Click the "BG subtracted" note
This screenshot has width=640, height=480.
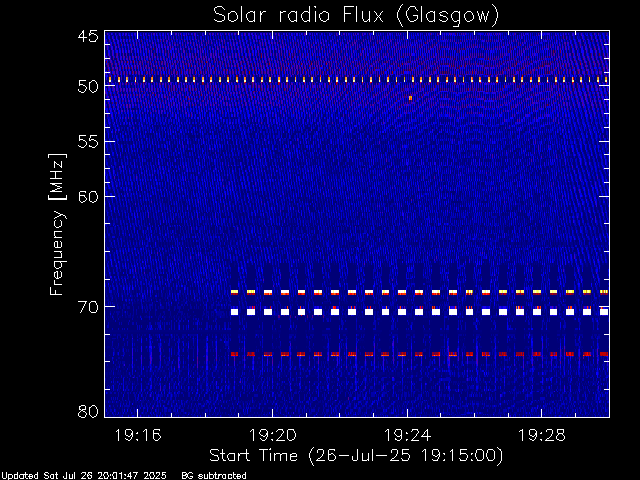coord(214,476)
